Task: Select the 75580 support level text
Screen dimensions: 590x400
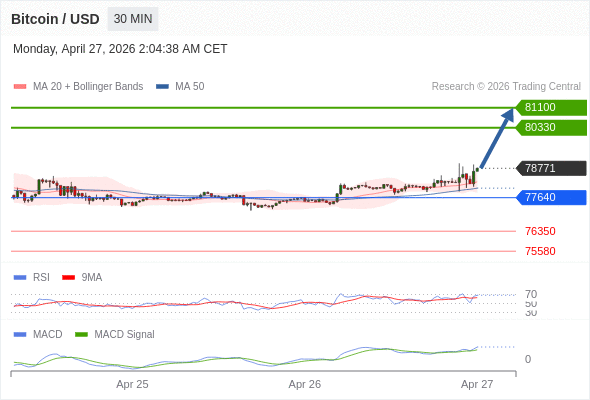Action: click(540, 251)
